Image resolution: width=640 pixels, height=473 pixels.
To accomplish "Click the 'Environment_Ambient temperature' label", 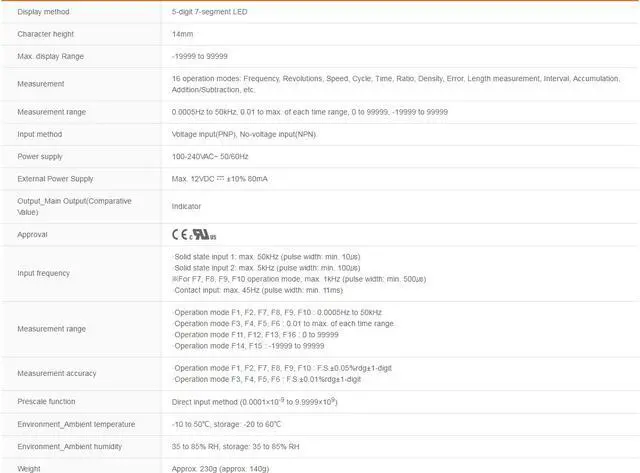I will pyautogui.click(x=76, y=424).
